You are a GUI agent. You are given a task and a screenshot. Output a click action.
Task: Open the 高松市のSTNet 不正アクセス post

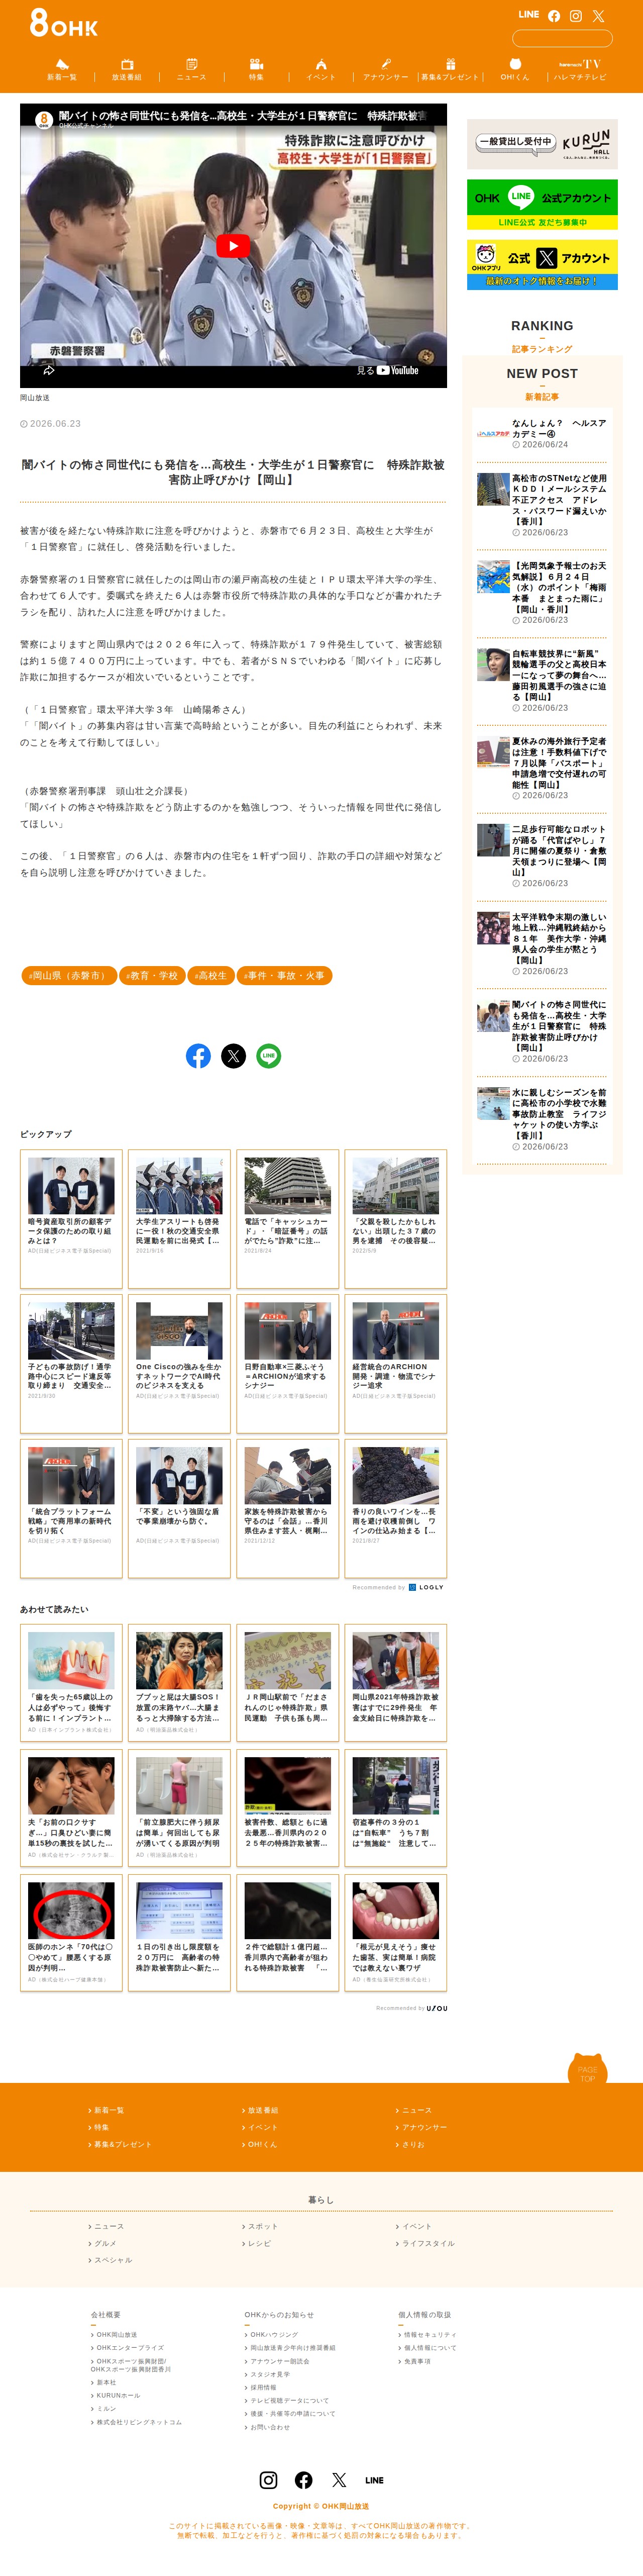pos(542,505)
